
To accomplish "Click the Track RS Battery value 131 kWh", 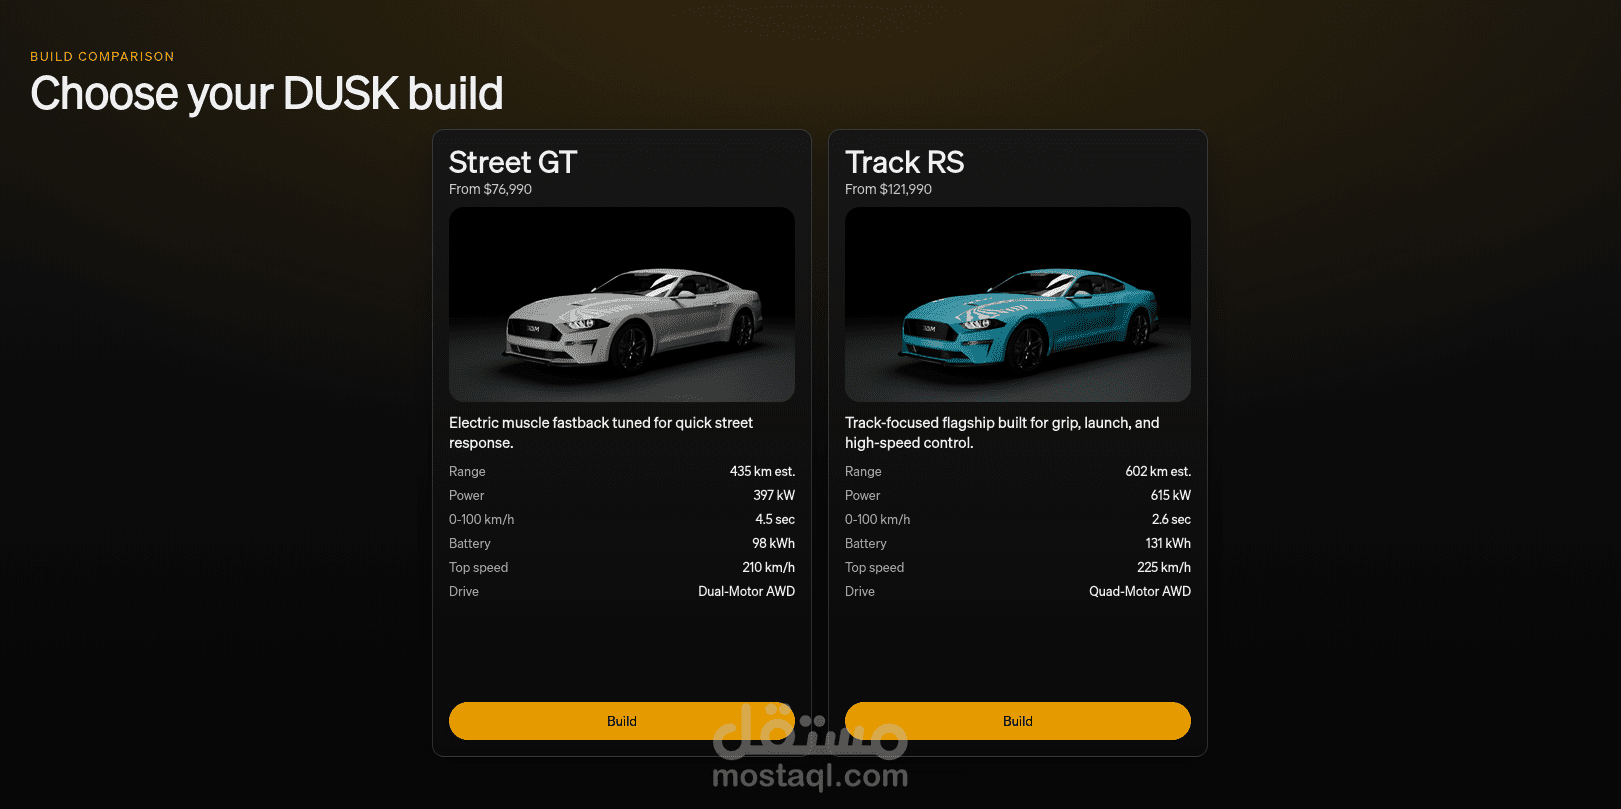I will tap(1168, 543).
